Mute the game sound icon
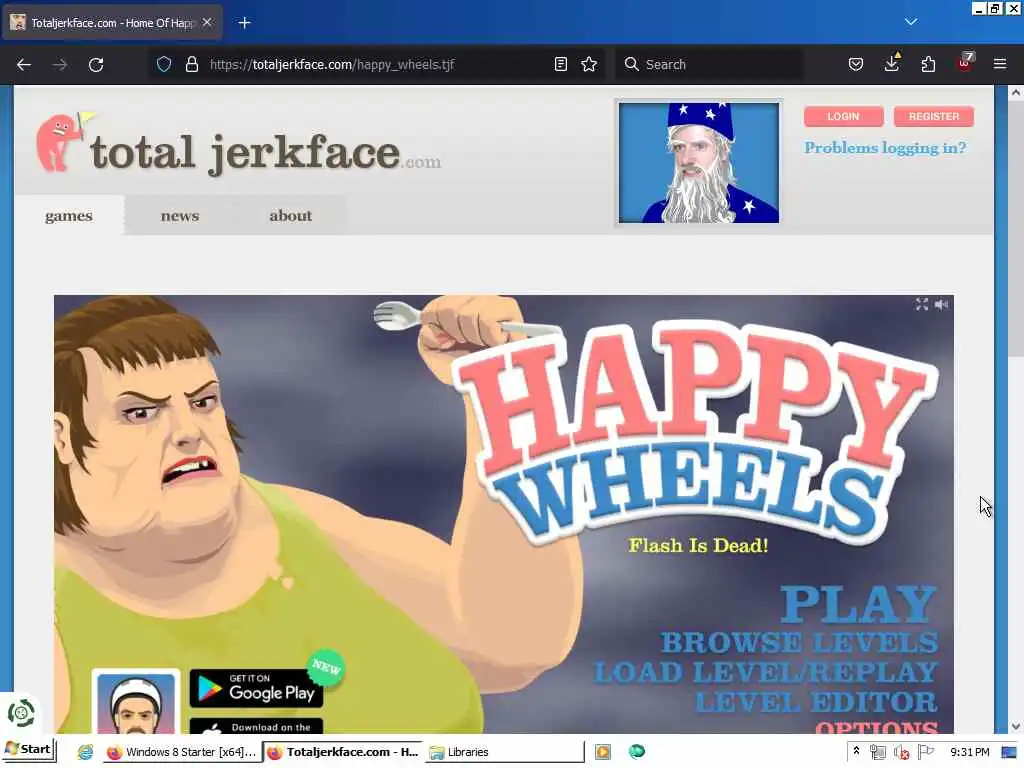1024x768 pixels. click(x=941, y=304)
